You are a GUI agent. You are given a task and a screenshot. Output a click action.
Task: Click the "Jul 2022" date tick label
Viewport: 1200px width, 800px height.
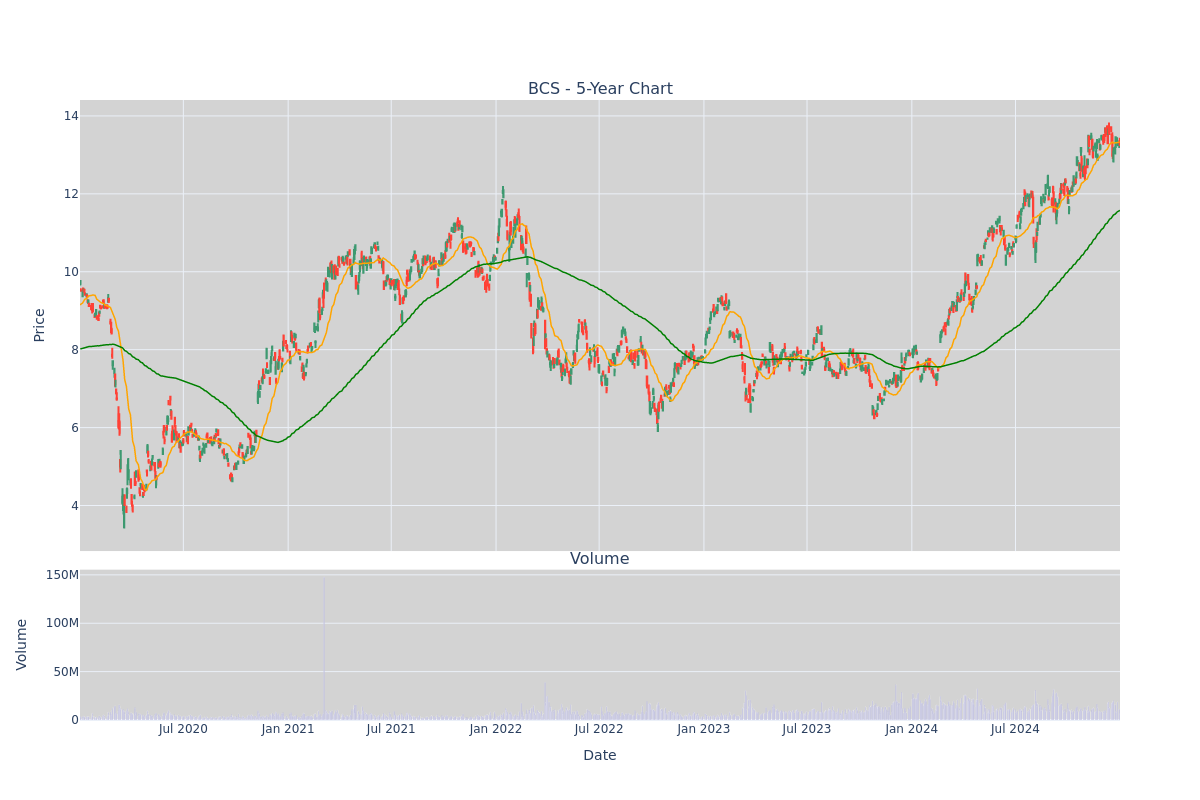599,729
